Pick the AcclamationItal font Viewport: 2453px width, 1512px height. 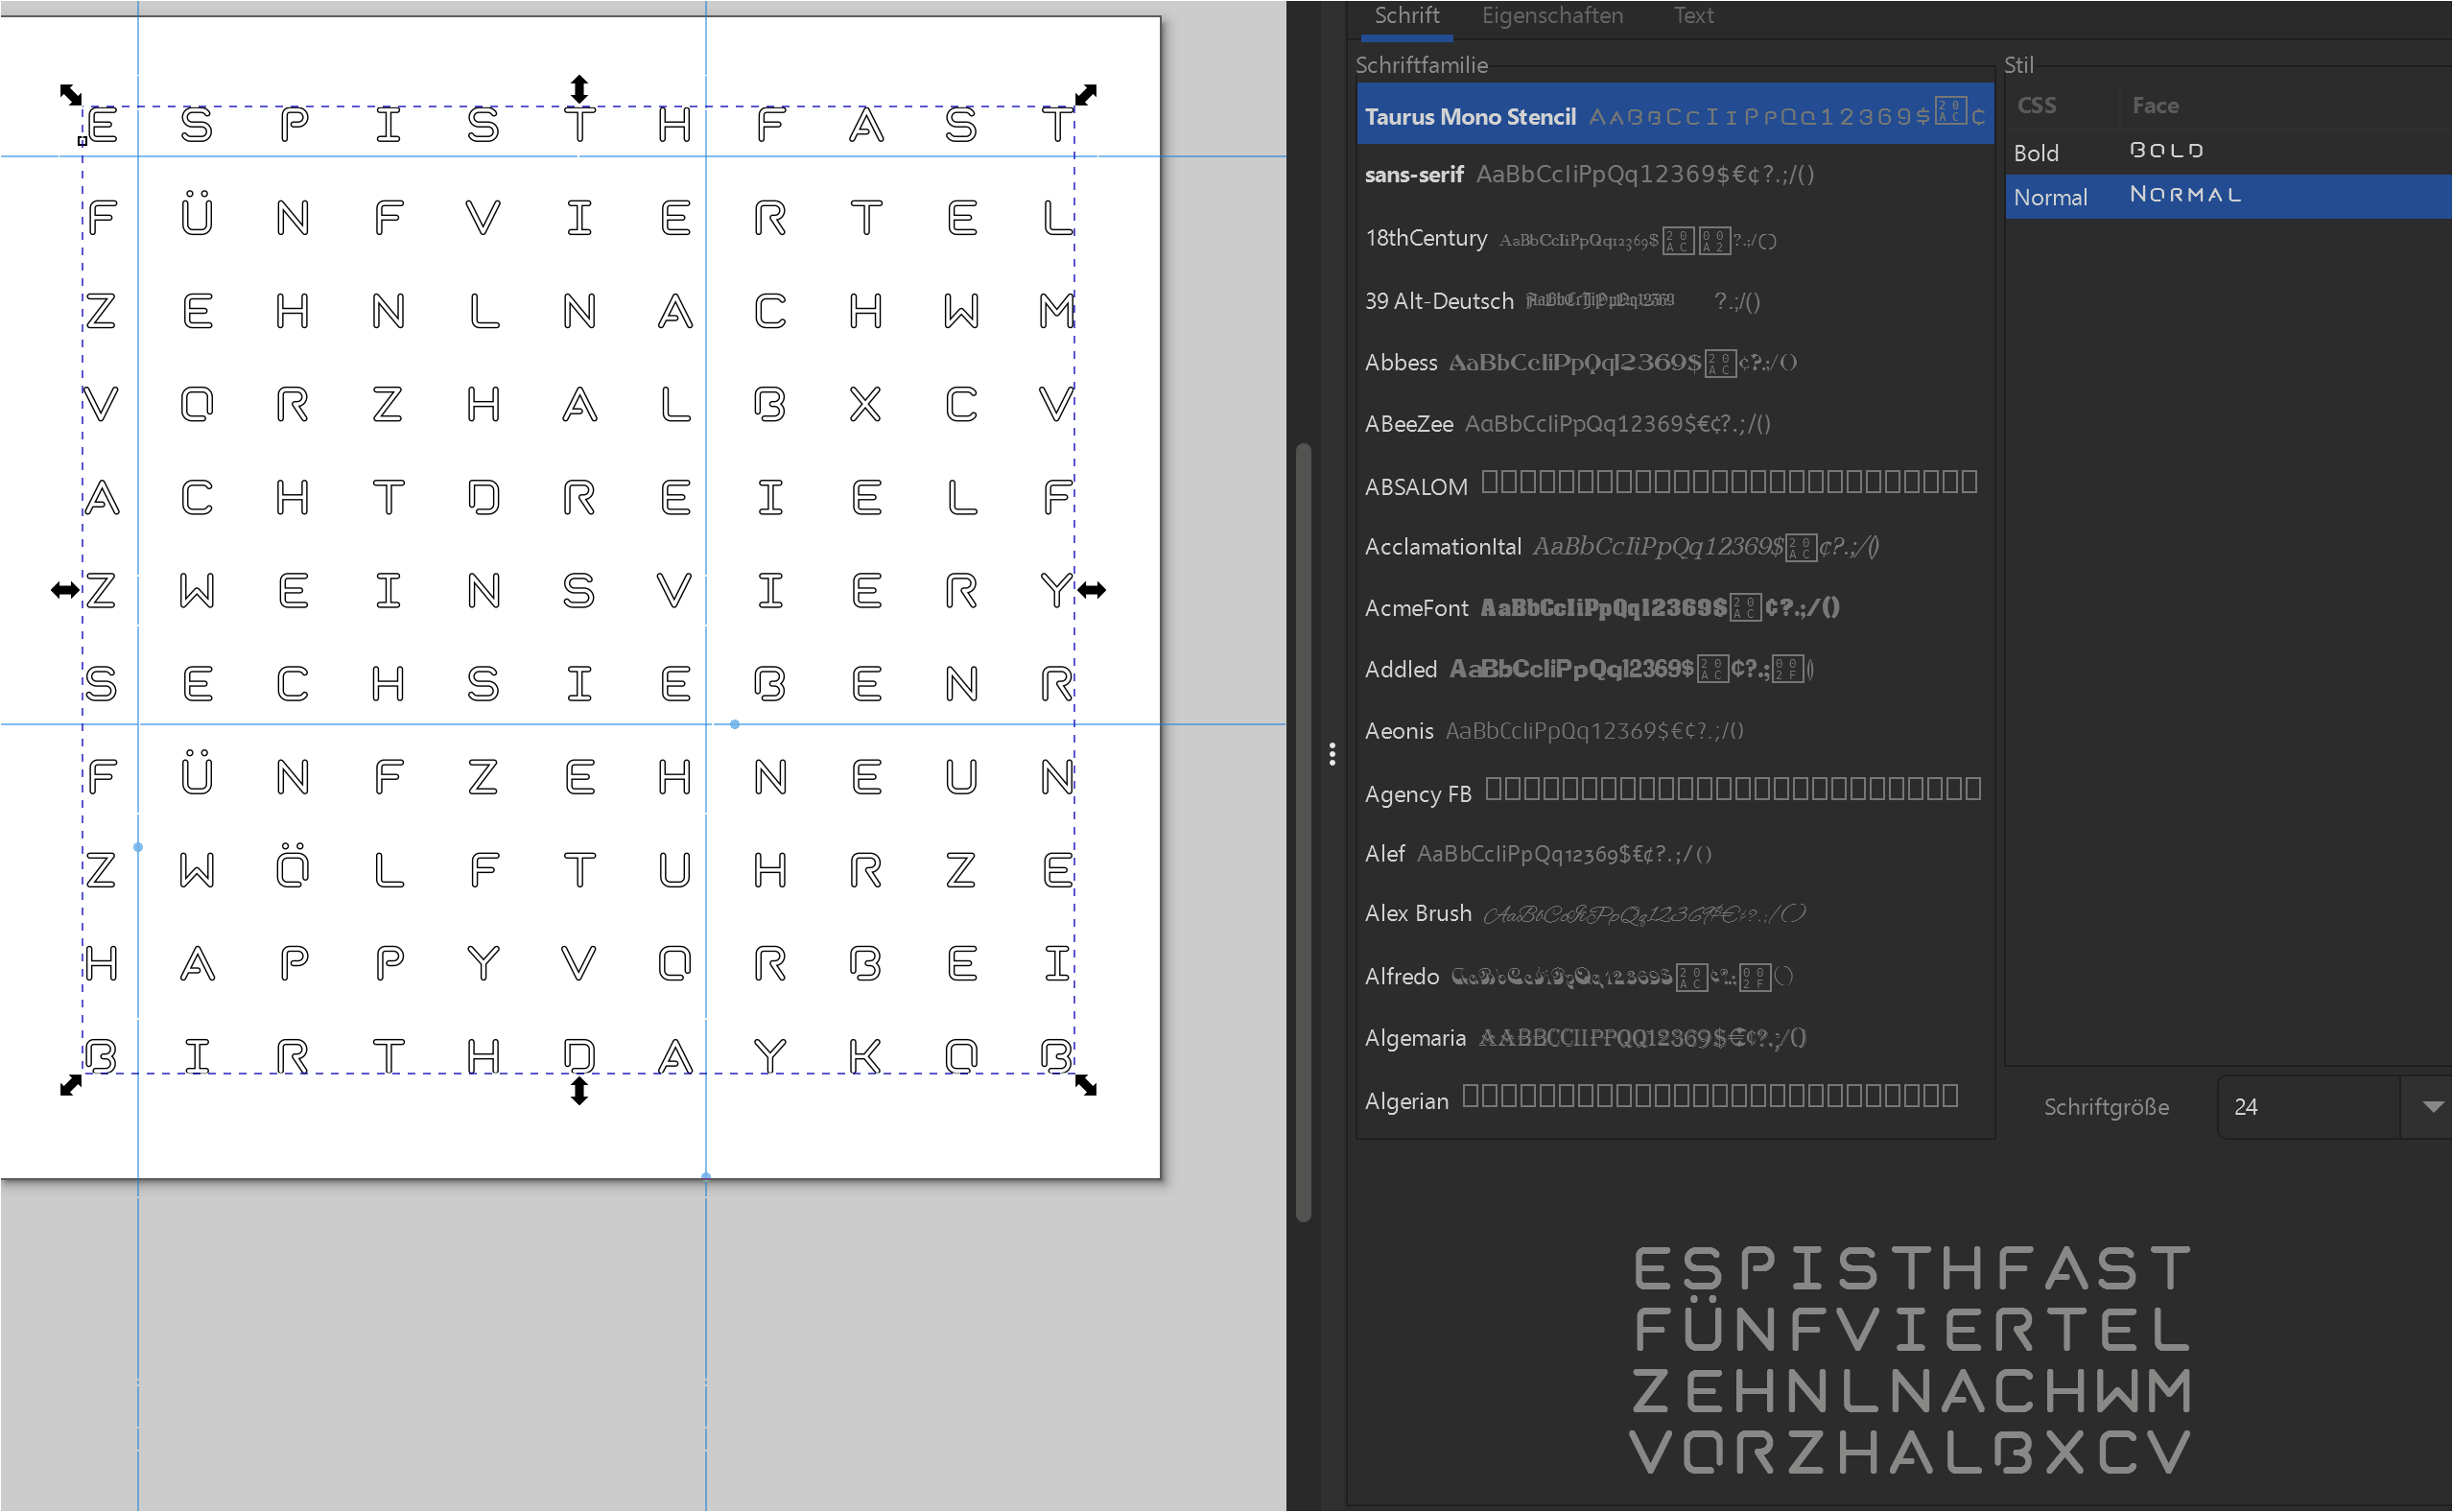tap(1675, 546)
